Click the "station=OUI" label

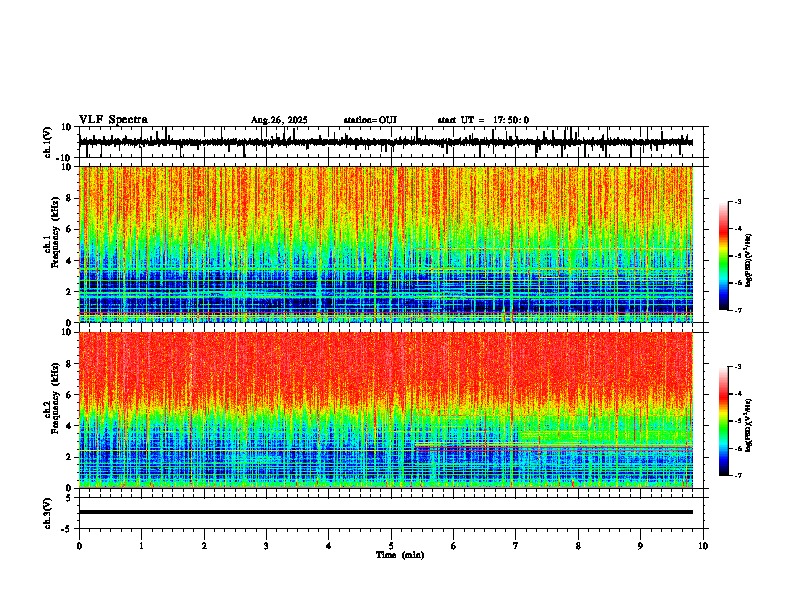[x=370, y=120]
